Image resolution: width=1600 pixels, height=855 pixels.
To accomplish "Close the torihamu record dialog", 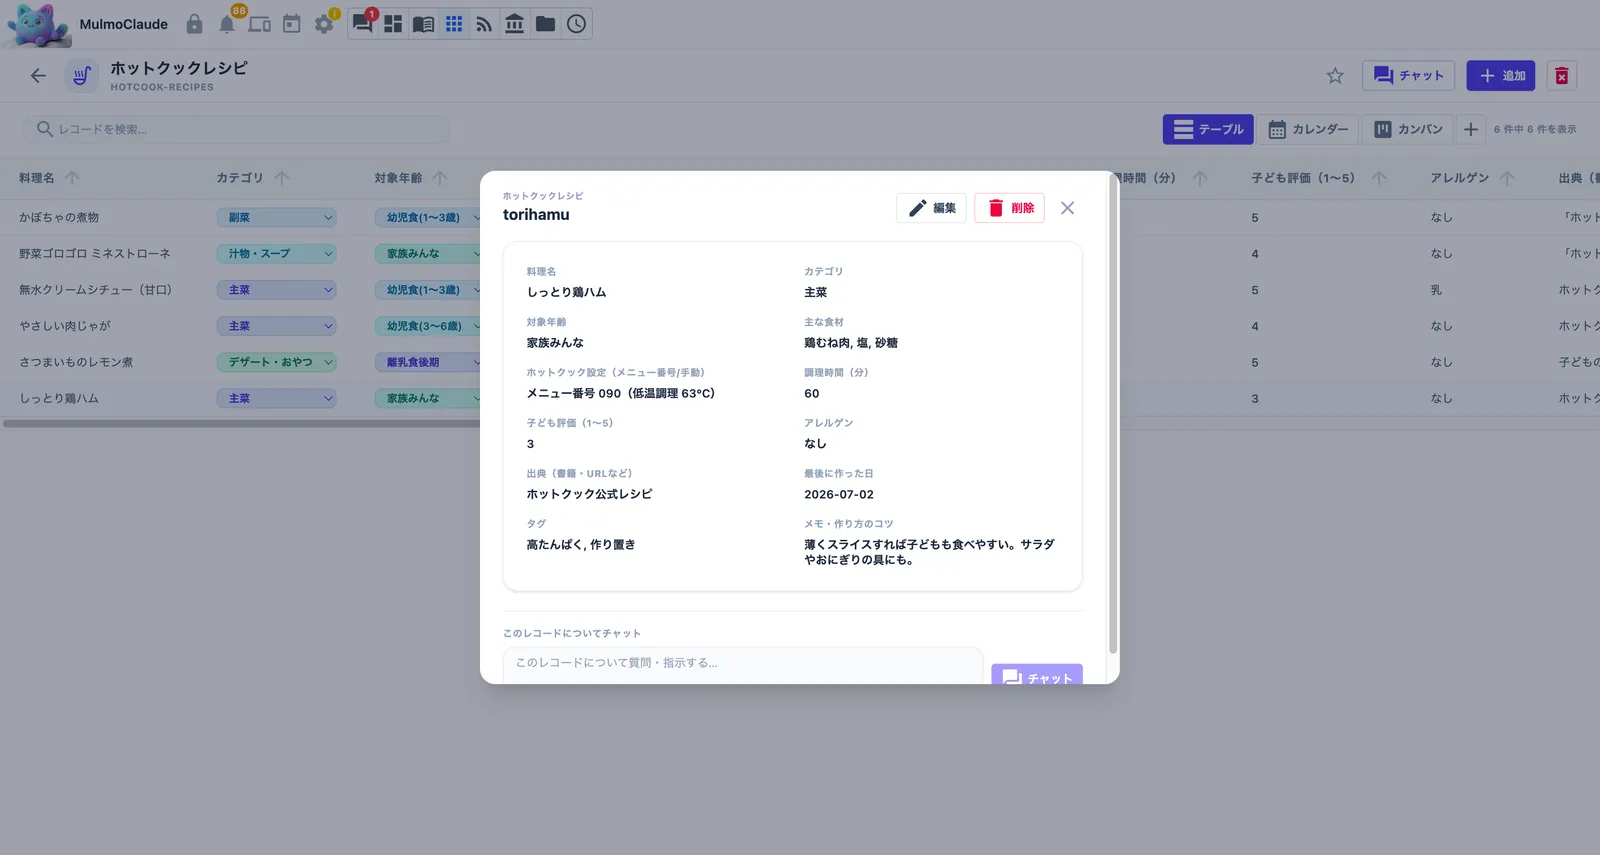I will (x=1068, y=208).
